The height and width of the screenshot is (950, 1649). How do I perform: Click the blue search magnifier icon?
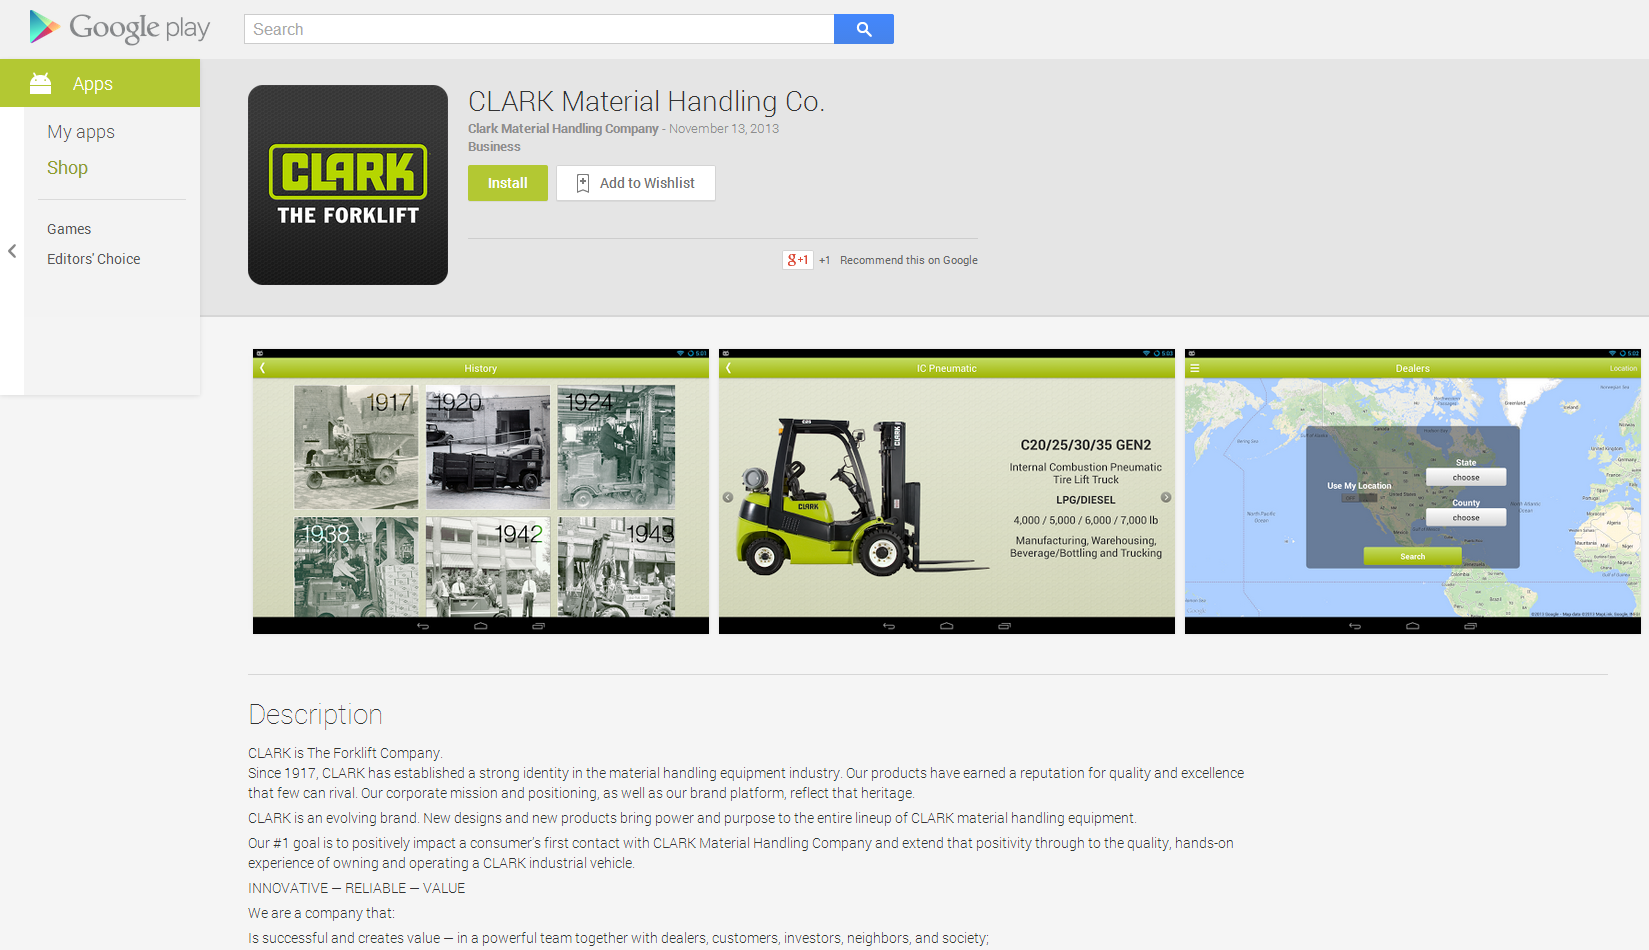click(x=862, y=29)
